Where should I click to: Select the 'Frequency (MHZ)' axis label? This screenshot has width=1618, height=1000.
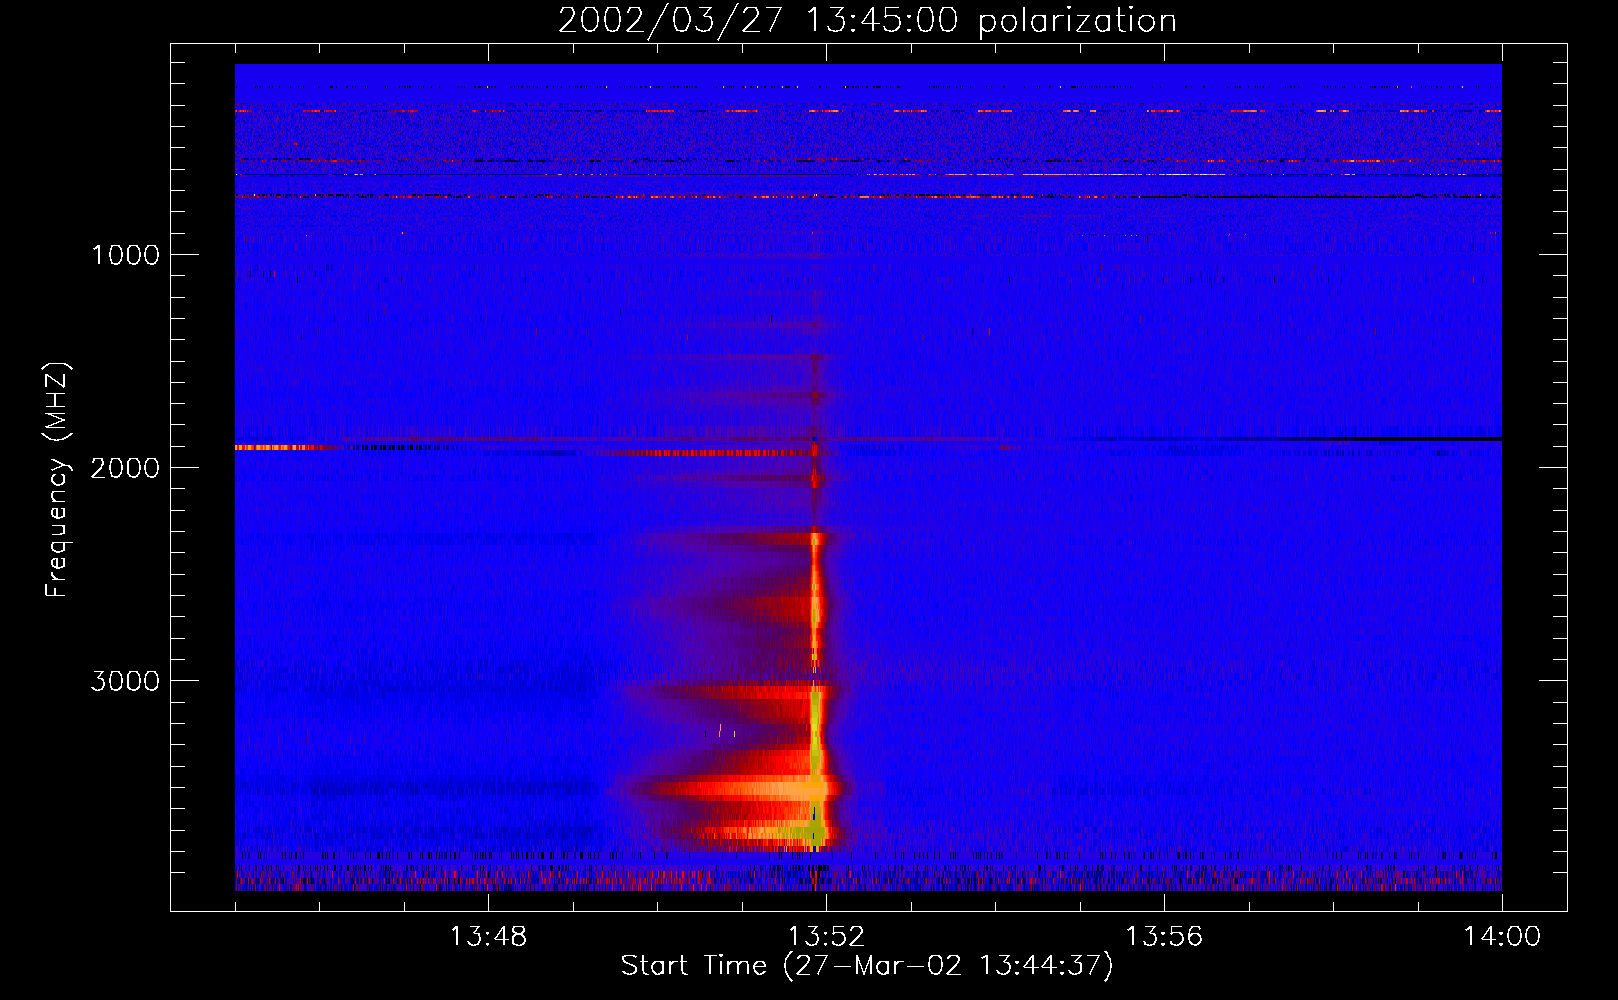tap(58, 480)
